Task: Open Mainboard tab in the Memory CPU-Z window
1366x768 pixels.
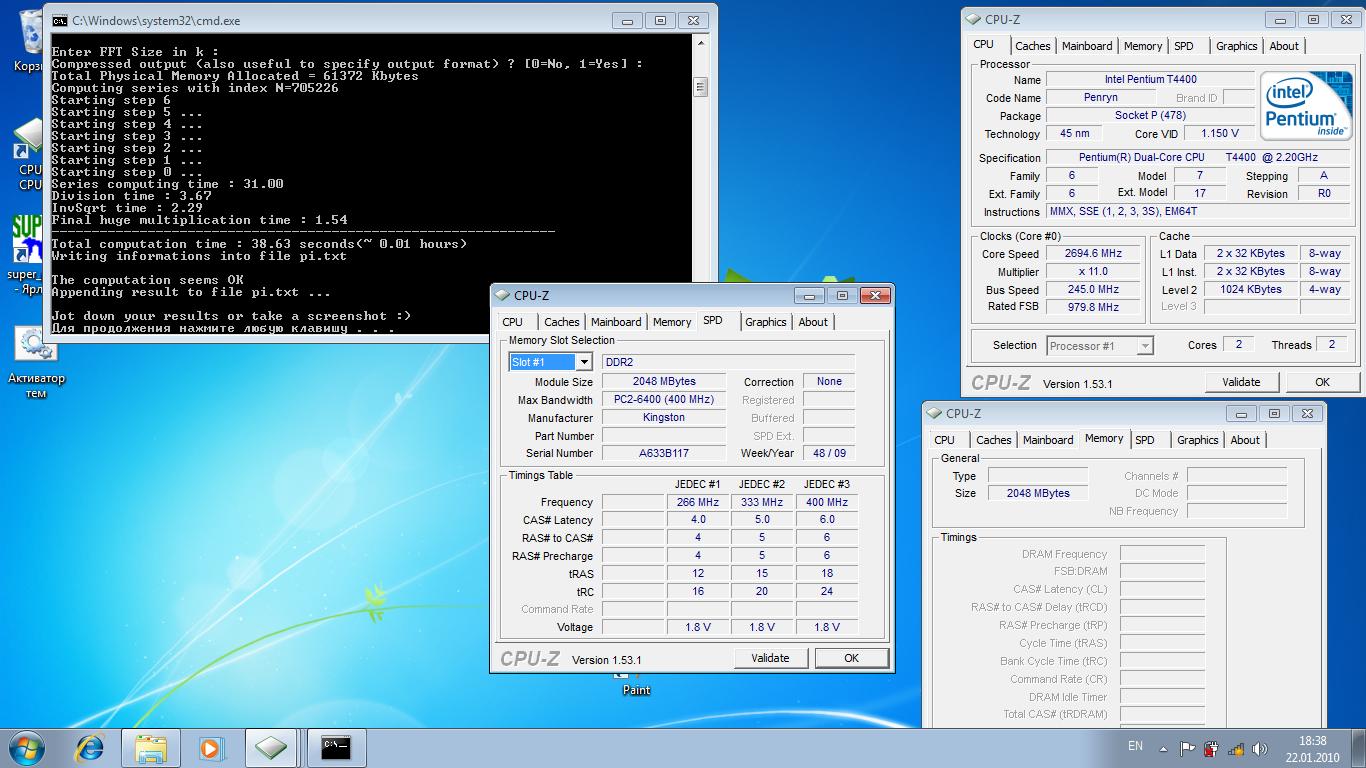Action: click(x=1048, y=440)
